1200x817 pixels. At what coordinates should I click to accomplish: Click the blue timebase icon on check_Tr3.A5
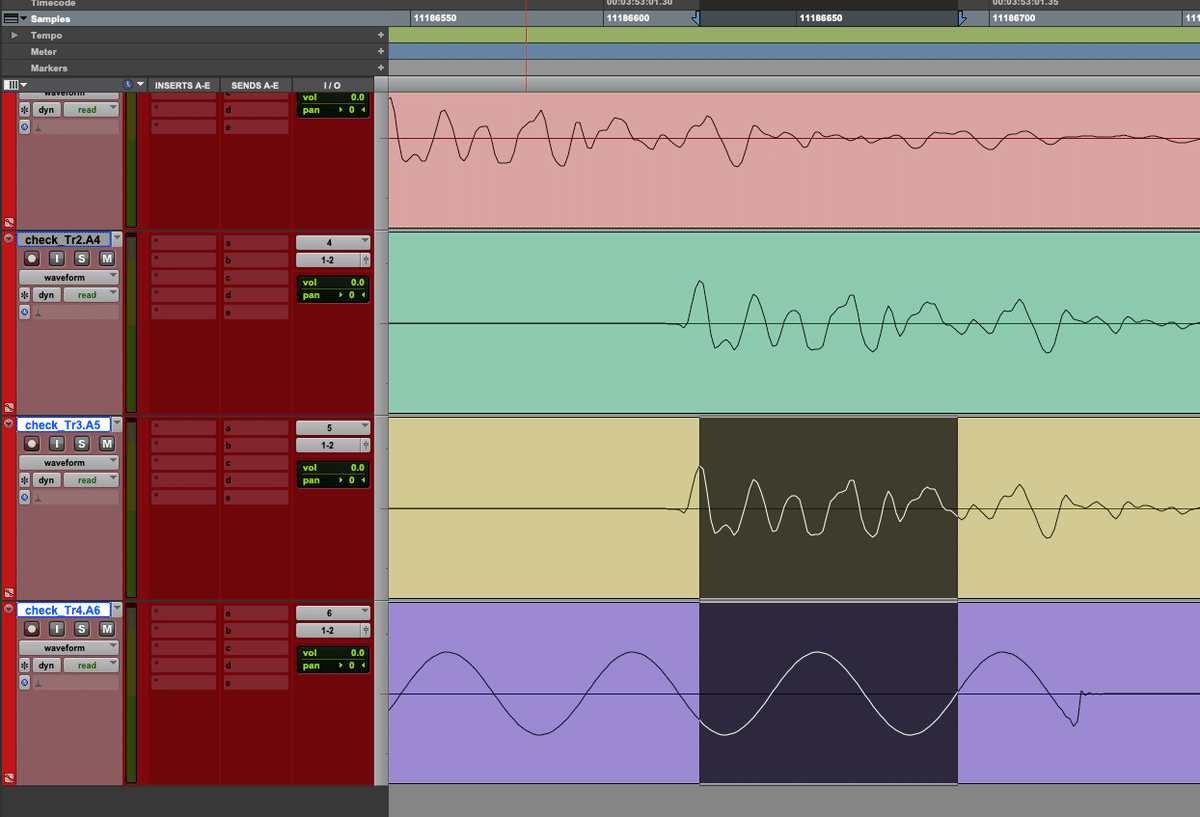coord(24,497)
